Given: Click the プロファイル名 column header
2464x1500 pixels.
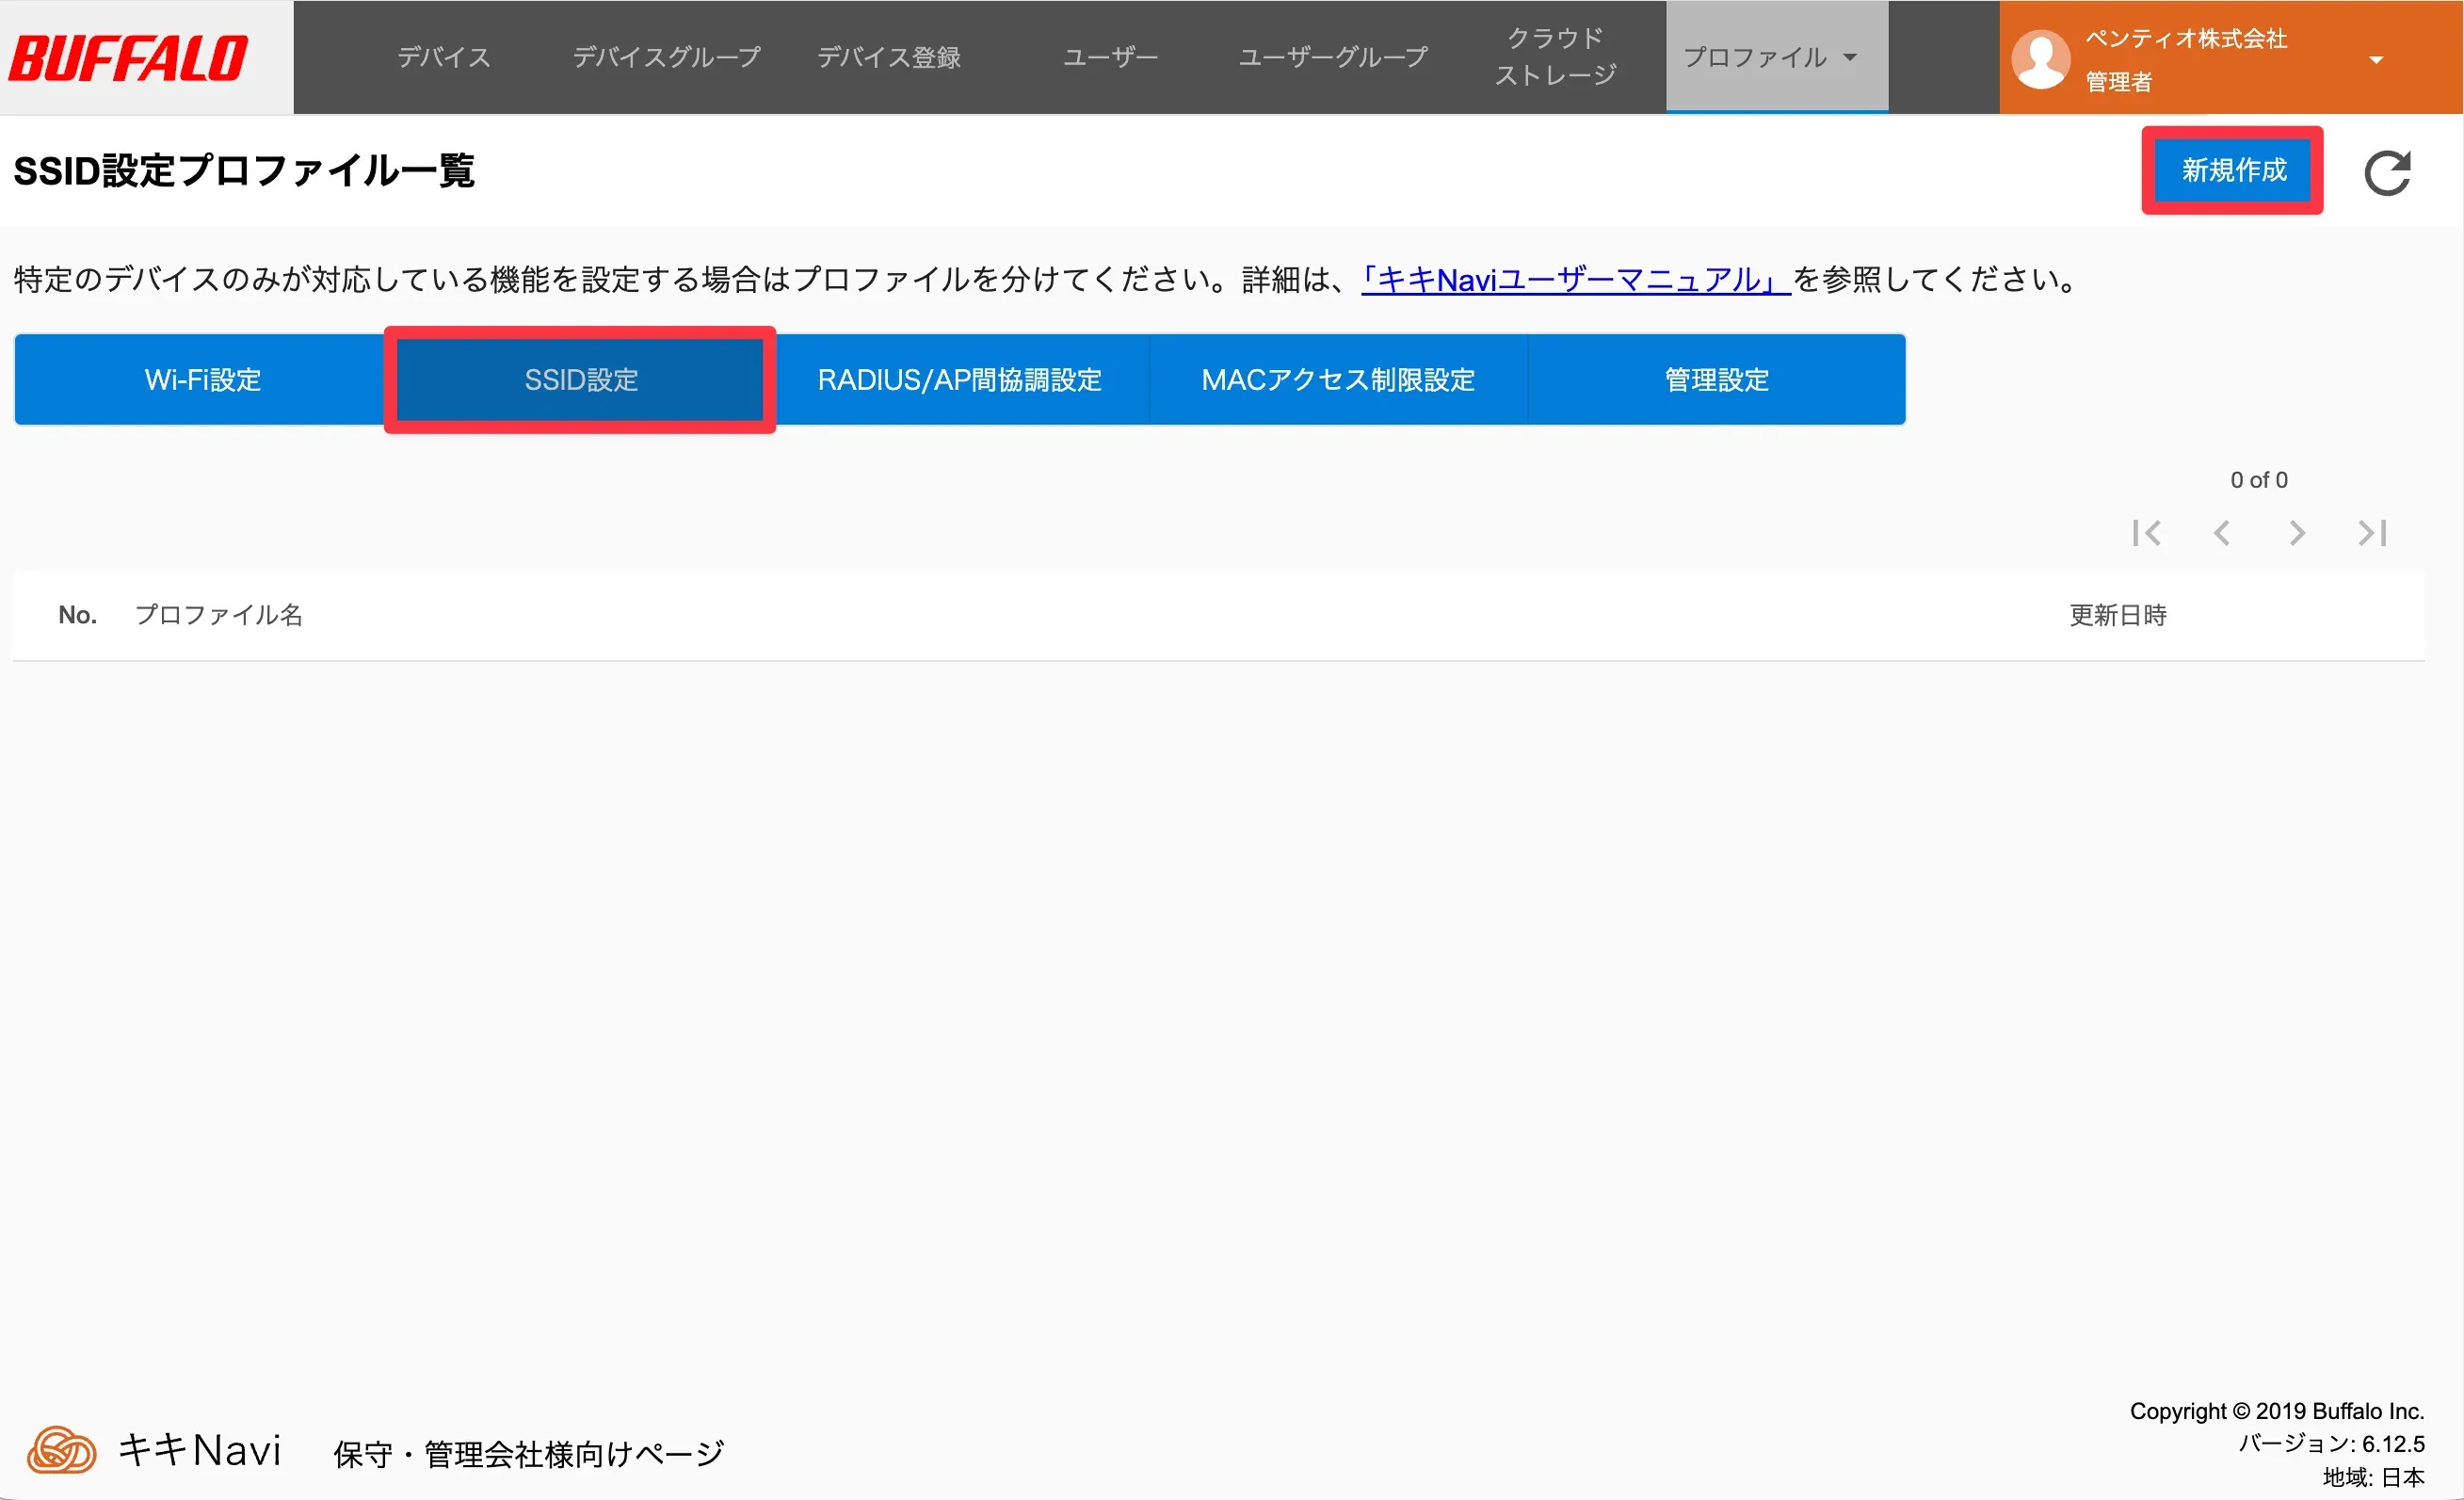Looking at the screenshot, I should click(x=219, y=615).
